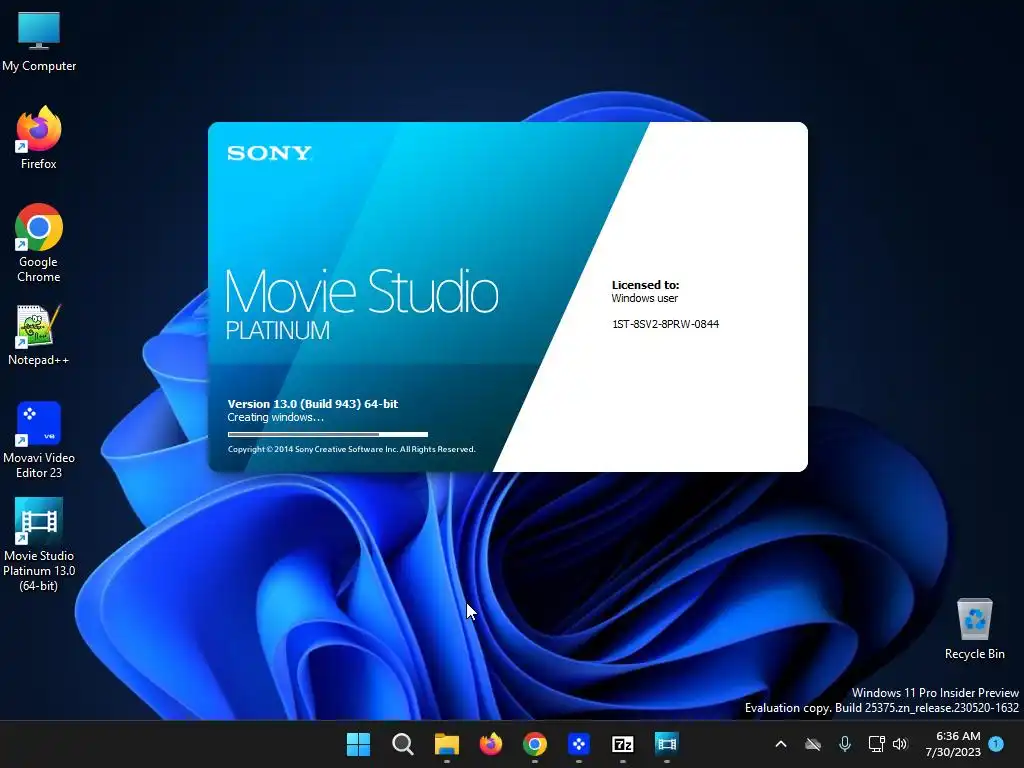Open File Explorer from the taskbar
The width and height of the screenshot is (1024, 768).
[x=447, y=744]
